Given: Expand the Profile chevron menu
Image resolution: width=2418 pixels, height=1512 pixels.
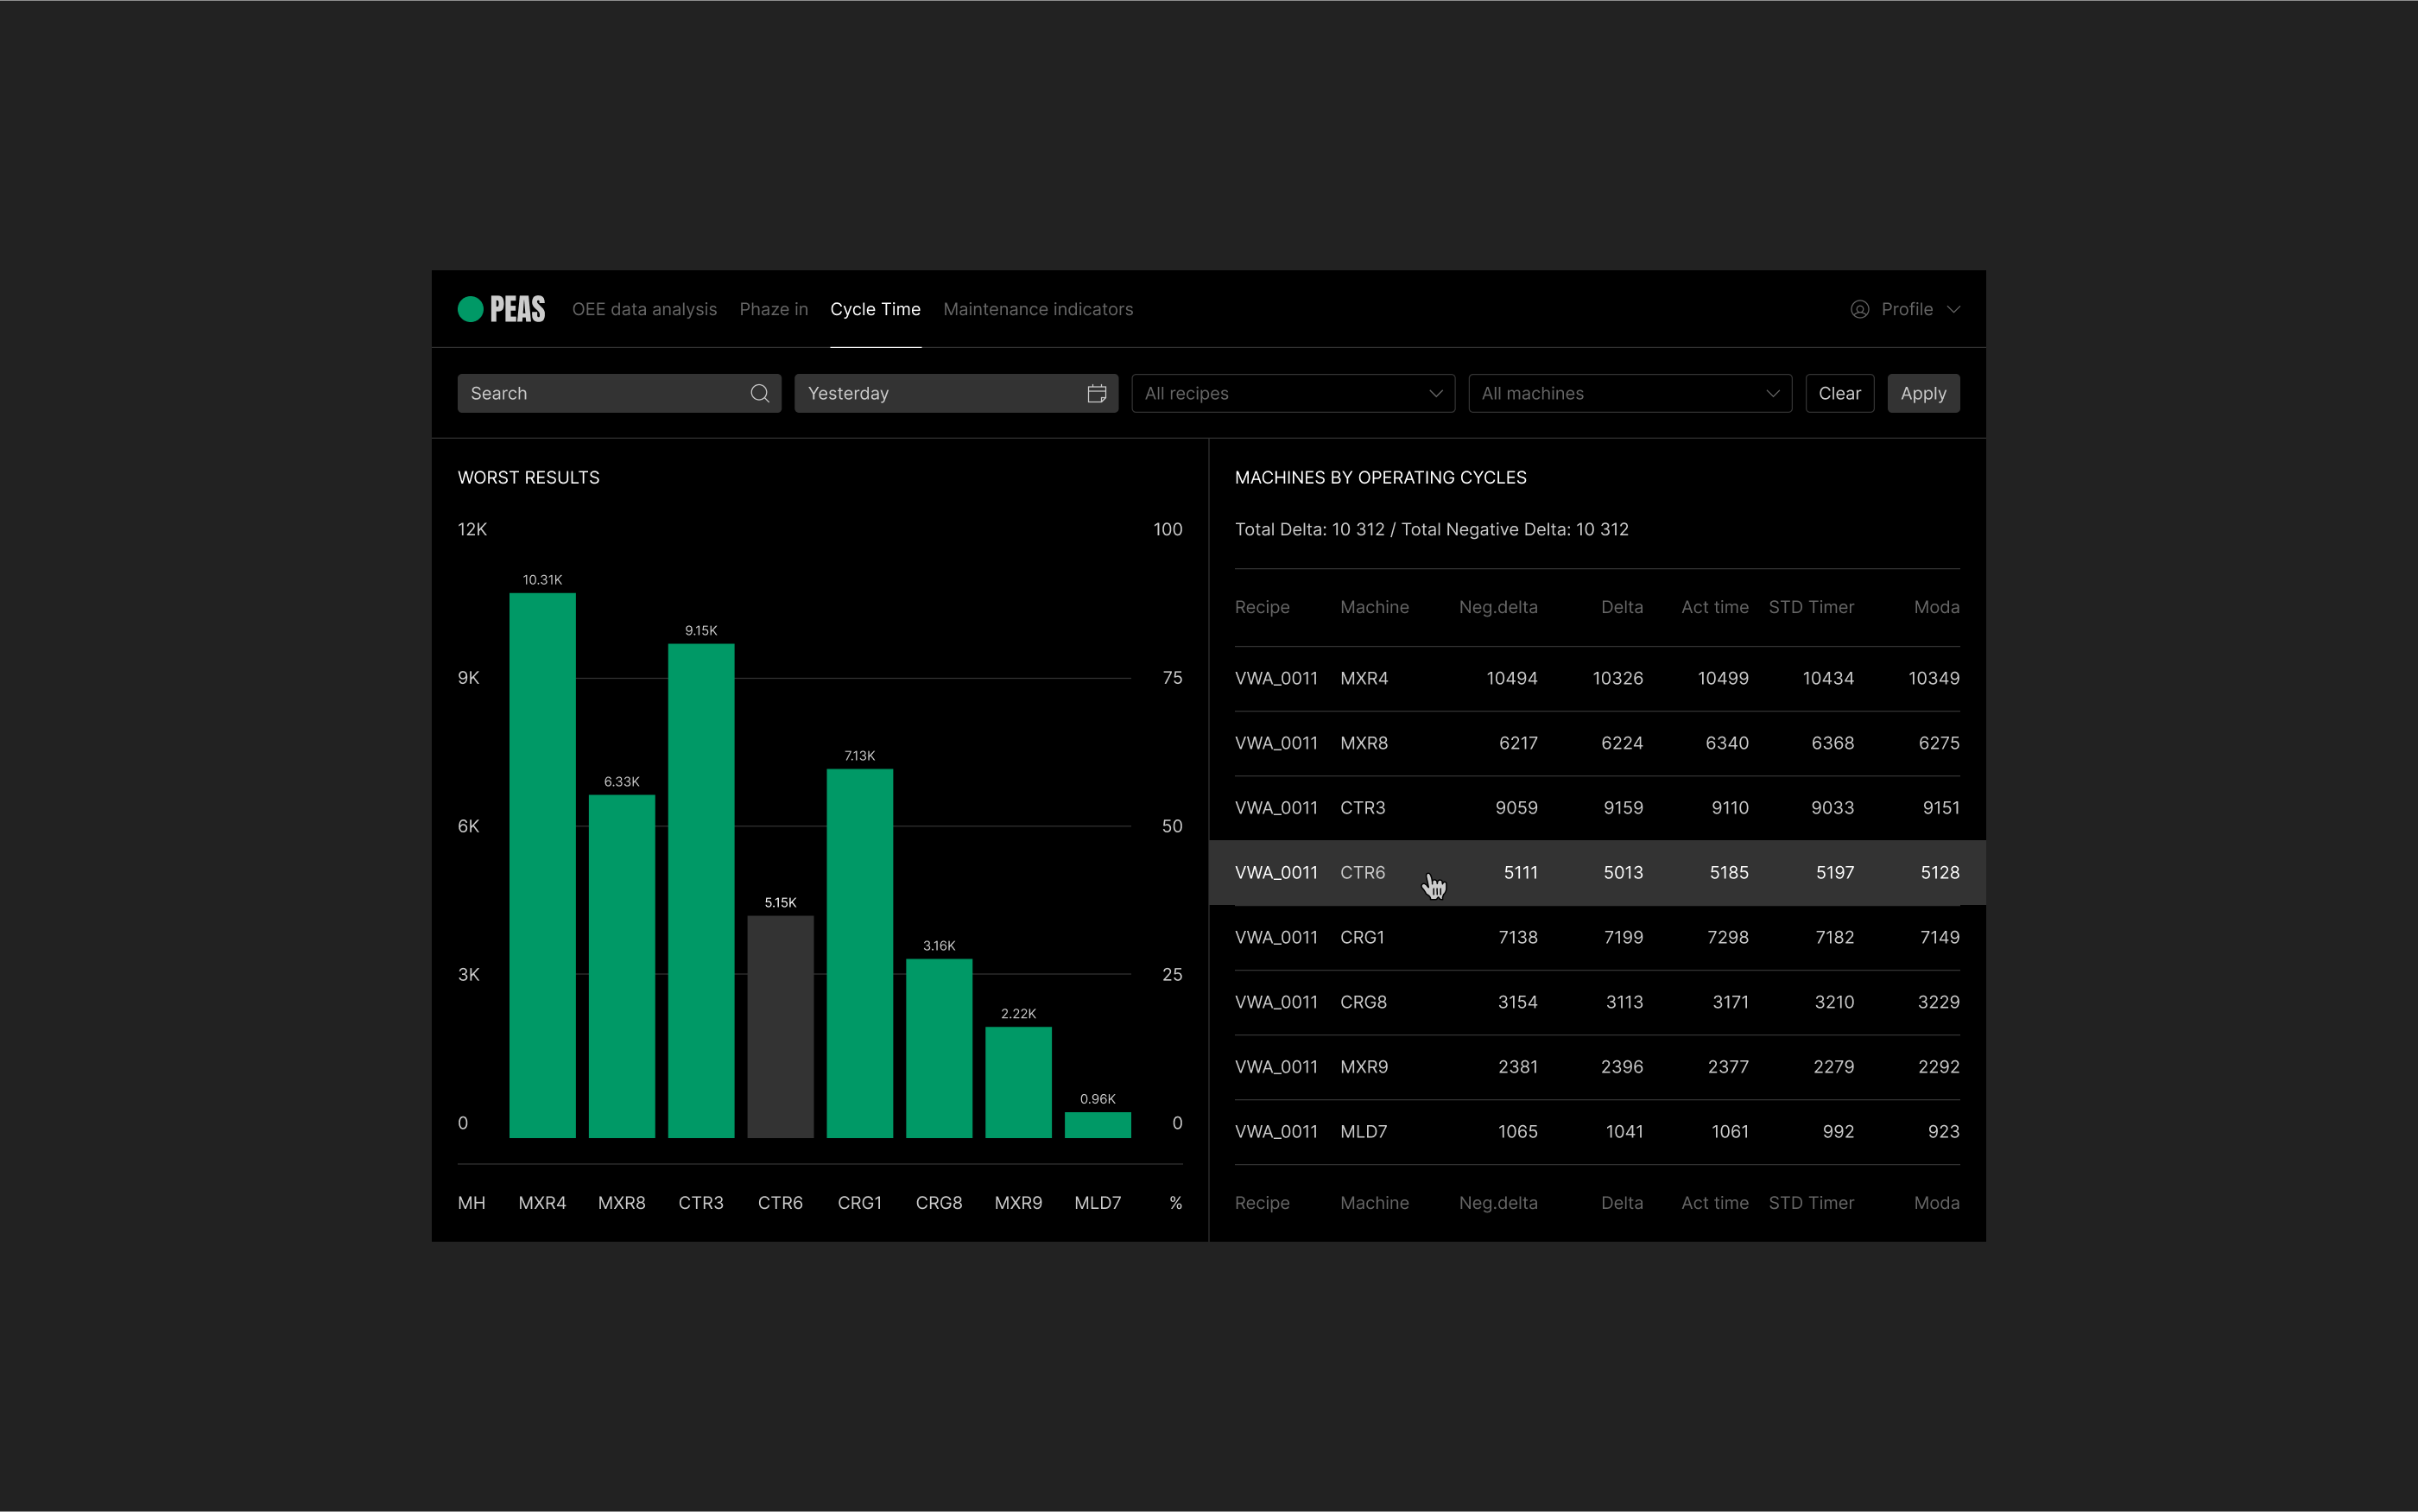Looking at the screenshot, I should click(x=1953, y=309).
